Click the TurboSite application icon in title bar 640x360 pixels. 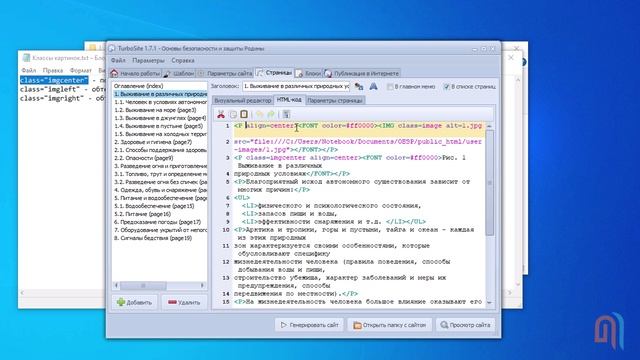pyautogui.click(x=112, y=48)
